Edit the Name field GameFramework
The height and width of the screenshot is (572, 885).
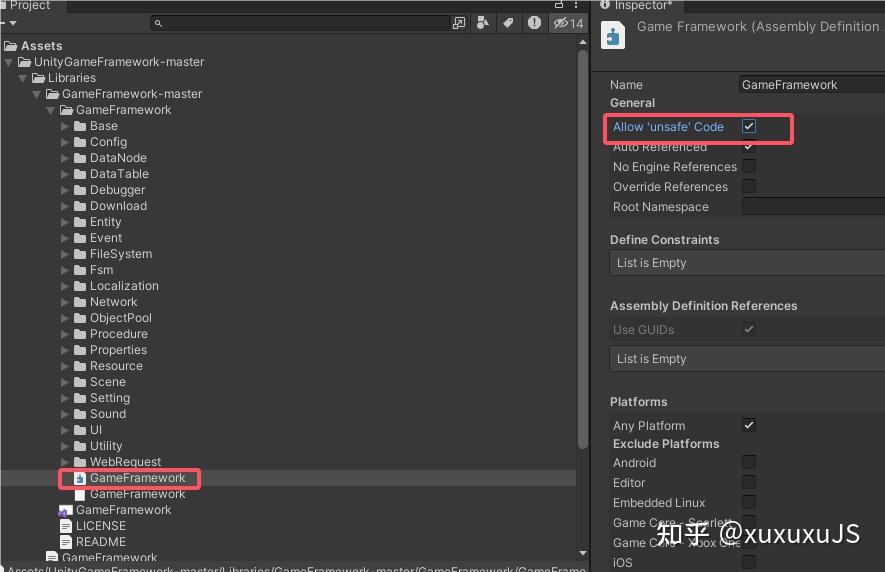pyautogui.click(x=812, y=85)
